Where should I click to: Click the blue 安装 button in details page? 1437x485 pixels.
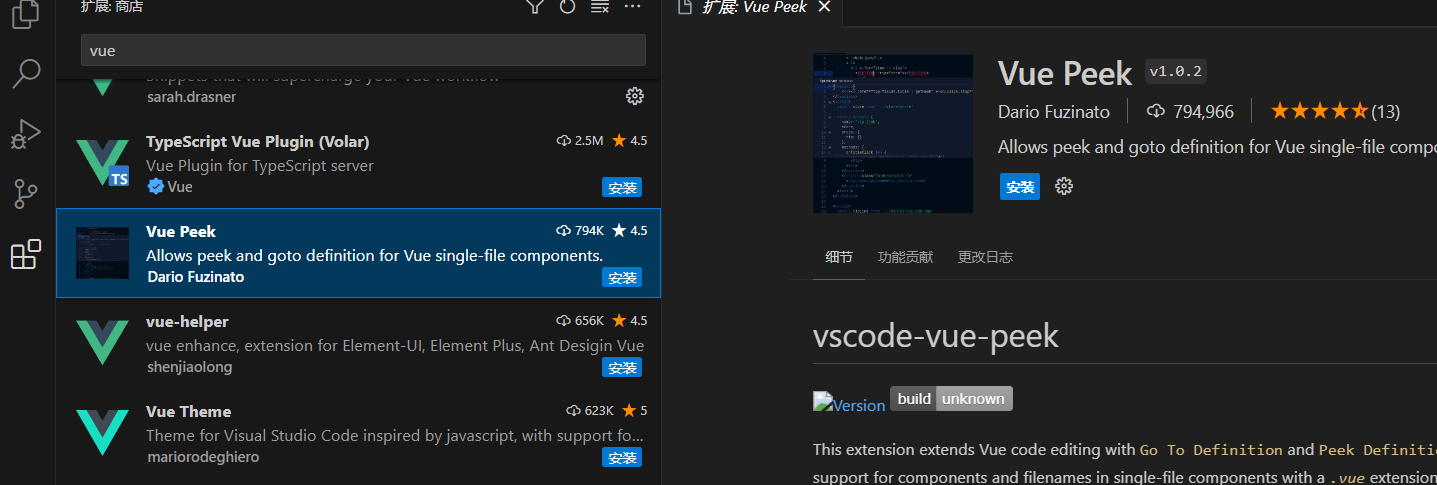click(x=1020, y=186)
